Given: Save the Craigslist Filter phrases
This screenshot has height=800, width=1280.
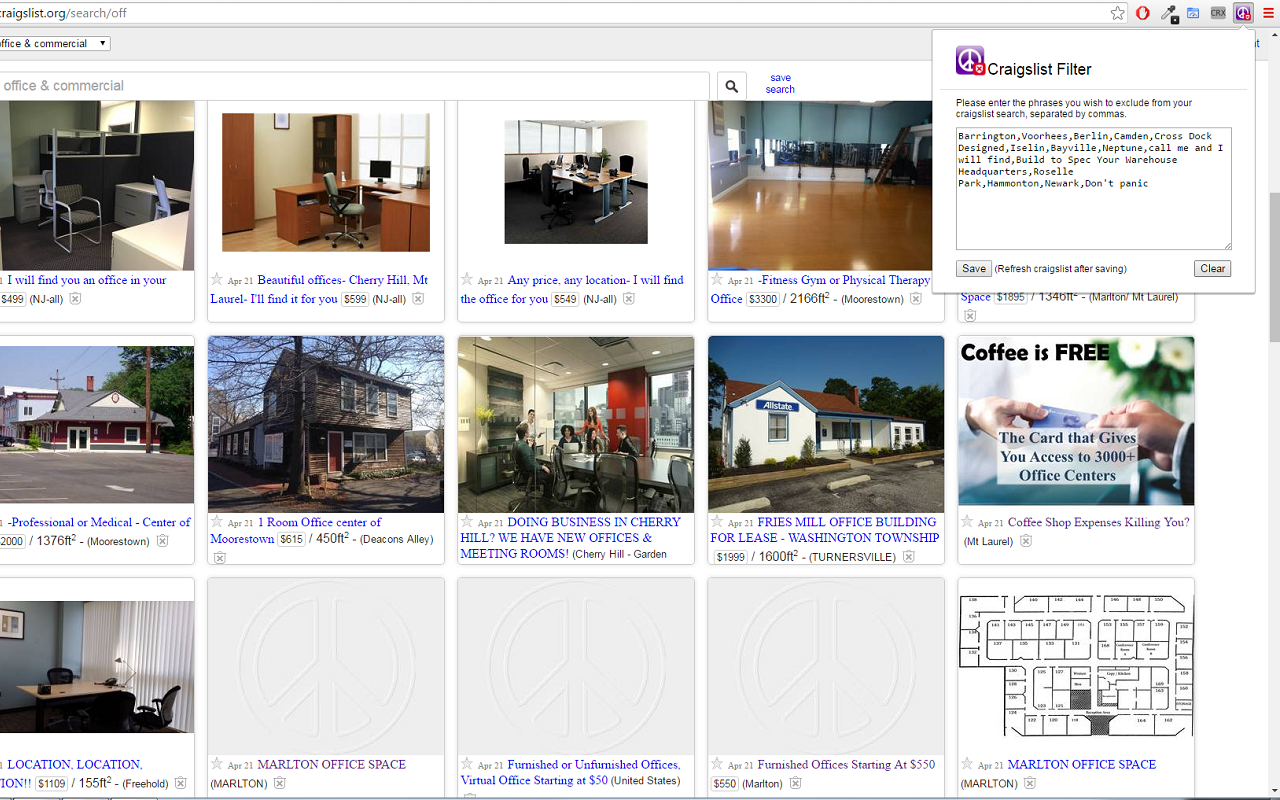Looking at the screenshot, I should coord(973,269).
